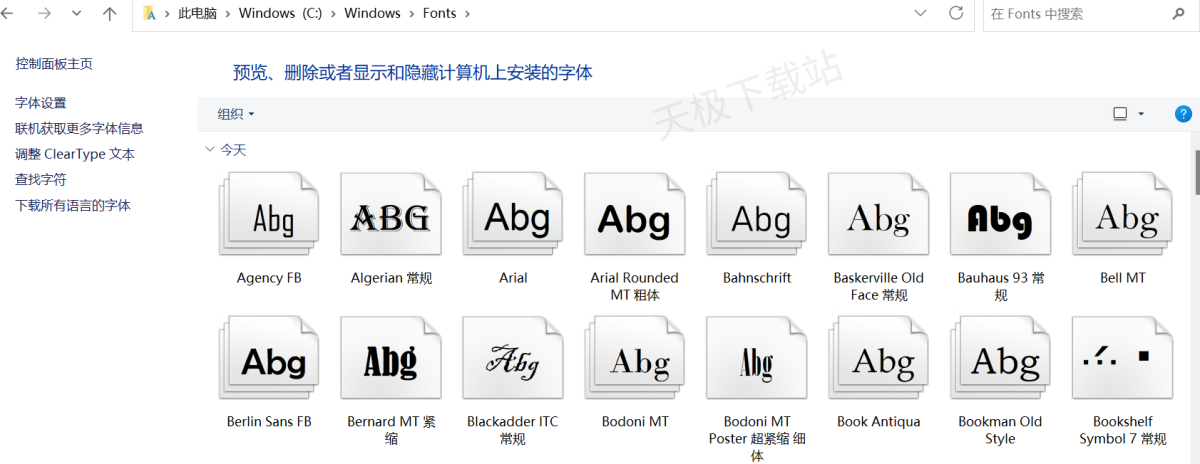Click the Back navigation arrow
This screenshot has width=1200, height=464.
[8, 14]
